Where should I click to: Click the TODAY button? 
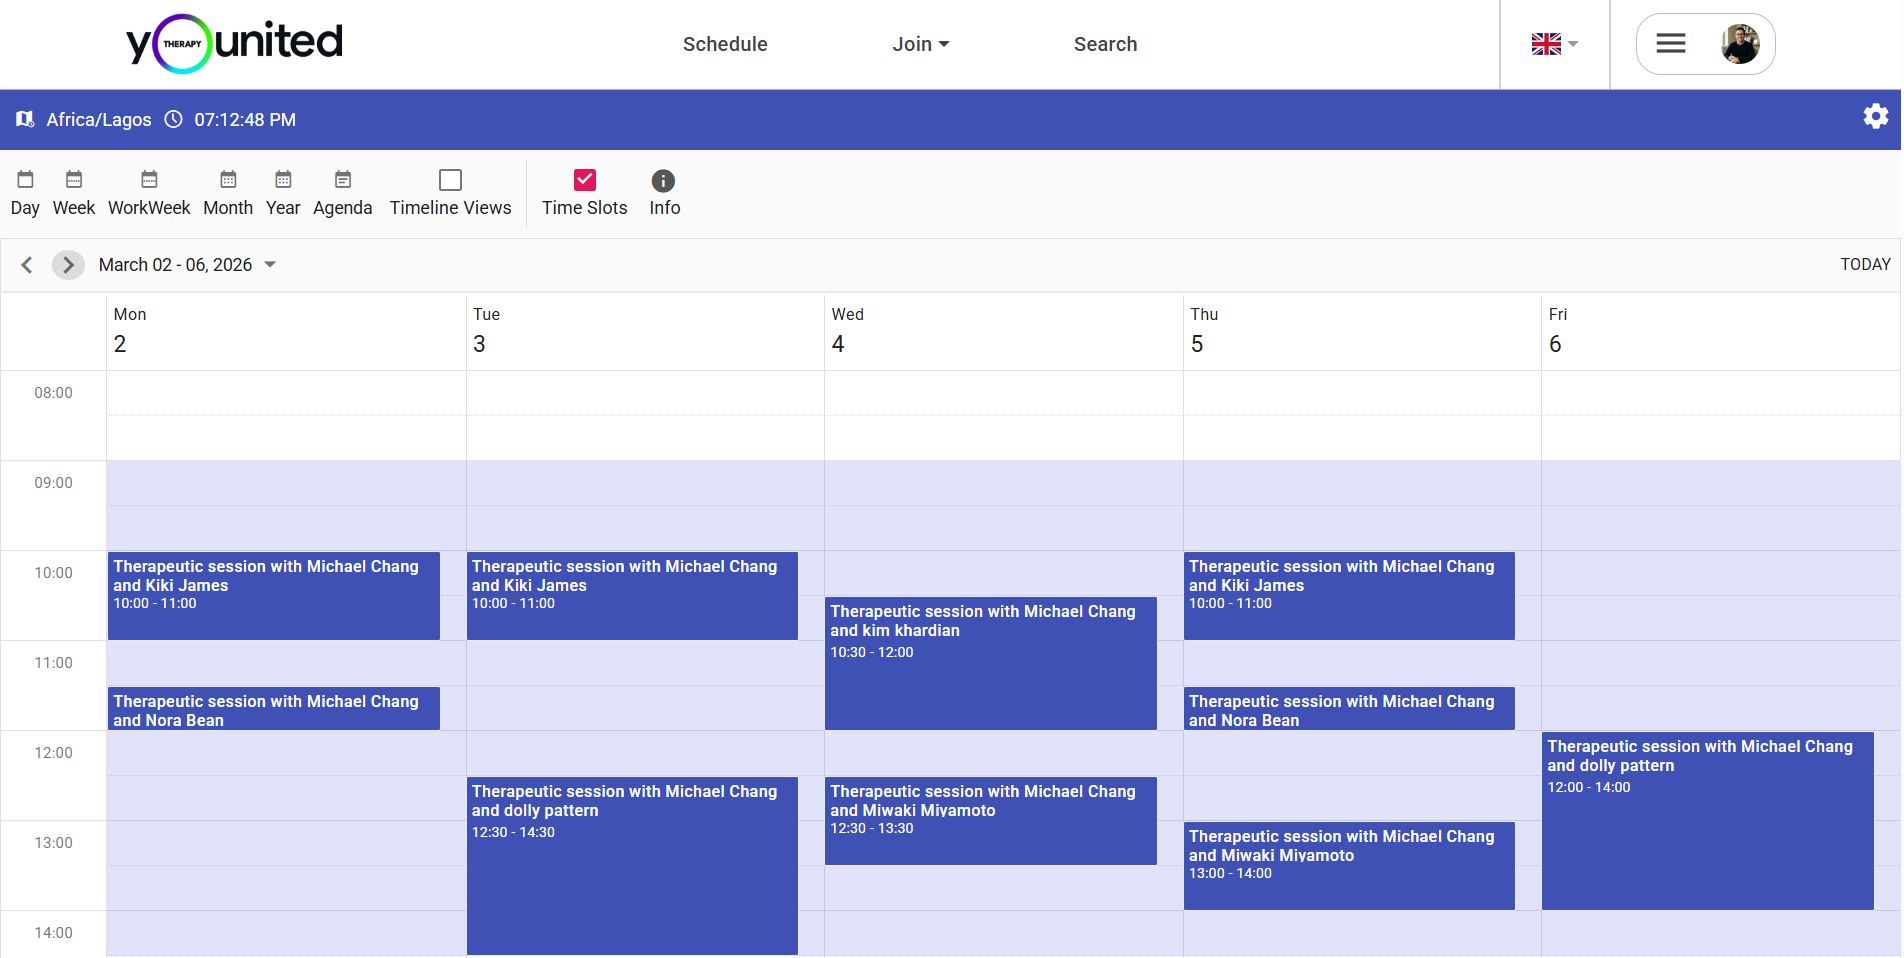coord(1864,264)
